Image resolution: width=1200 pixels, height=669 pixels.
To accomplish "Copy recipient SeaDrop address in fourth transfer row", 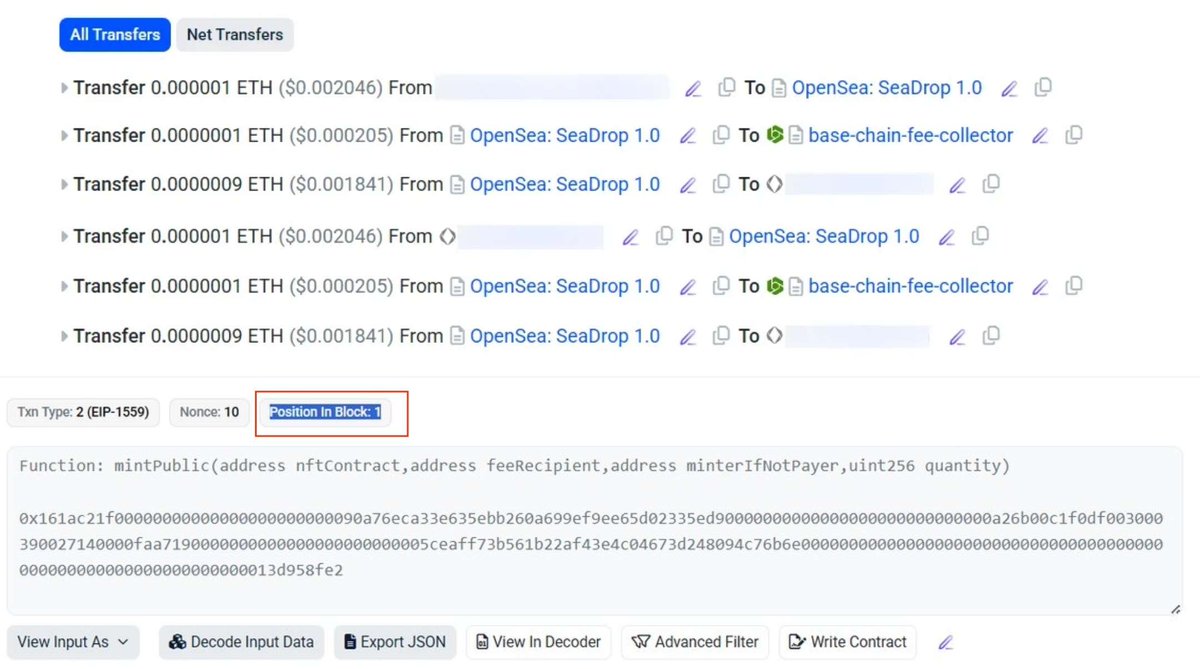I will pos(981,236).
